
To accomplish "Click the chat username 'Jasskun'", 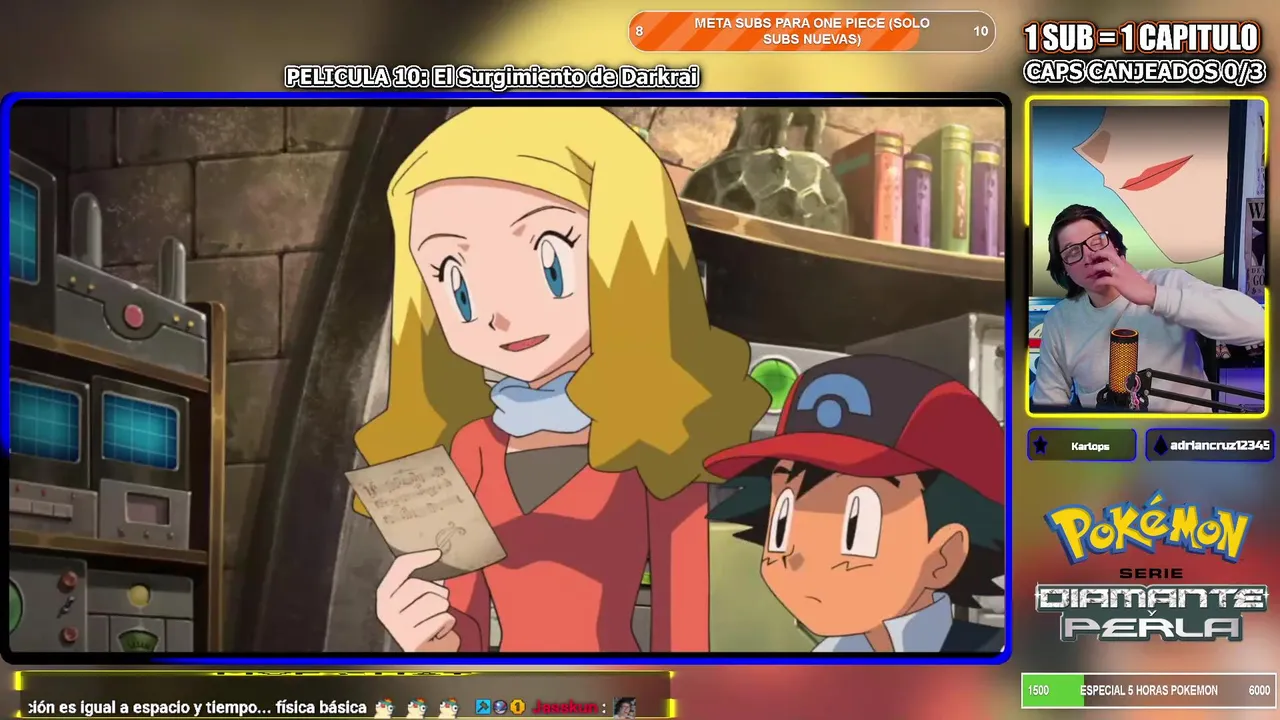I will pos(565,707).
